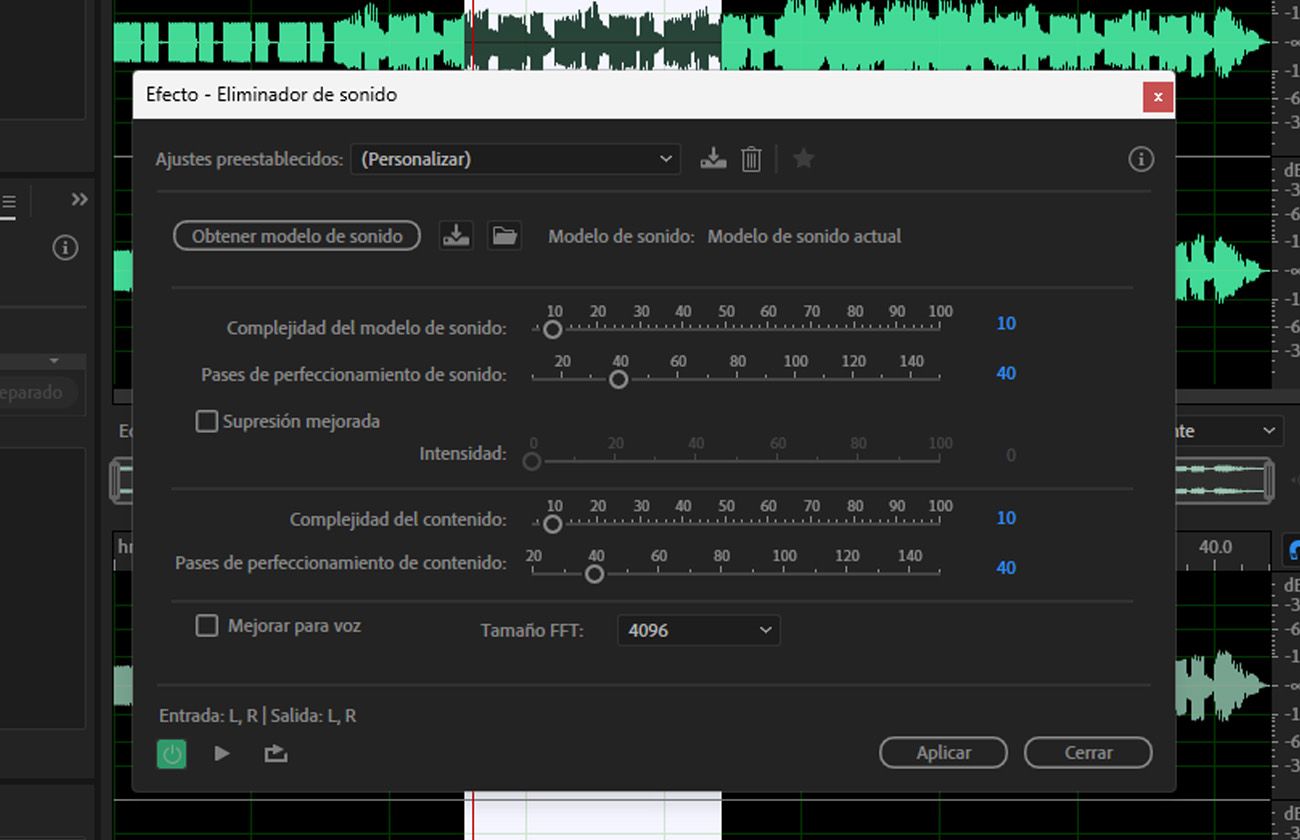Toggle looped playback preview icon
The height and width of the screenshot is (840, 1300).
point(275,753)
